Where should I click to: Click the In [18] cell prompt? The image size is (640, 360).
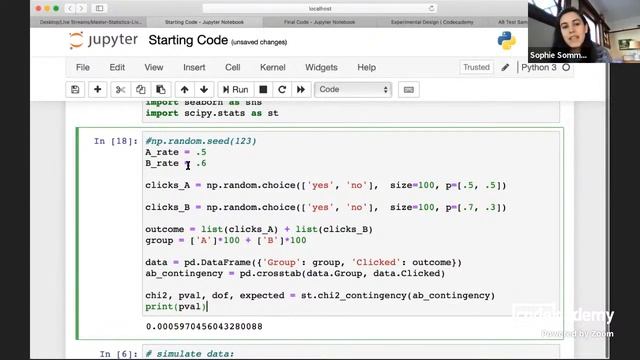tap(116, 141)
